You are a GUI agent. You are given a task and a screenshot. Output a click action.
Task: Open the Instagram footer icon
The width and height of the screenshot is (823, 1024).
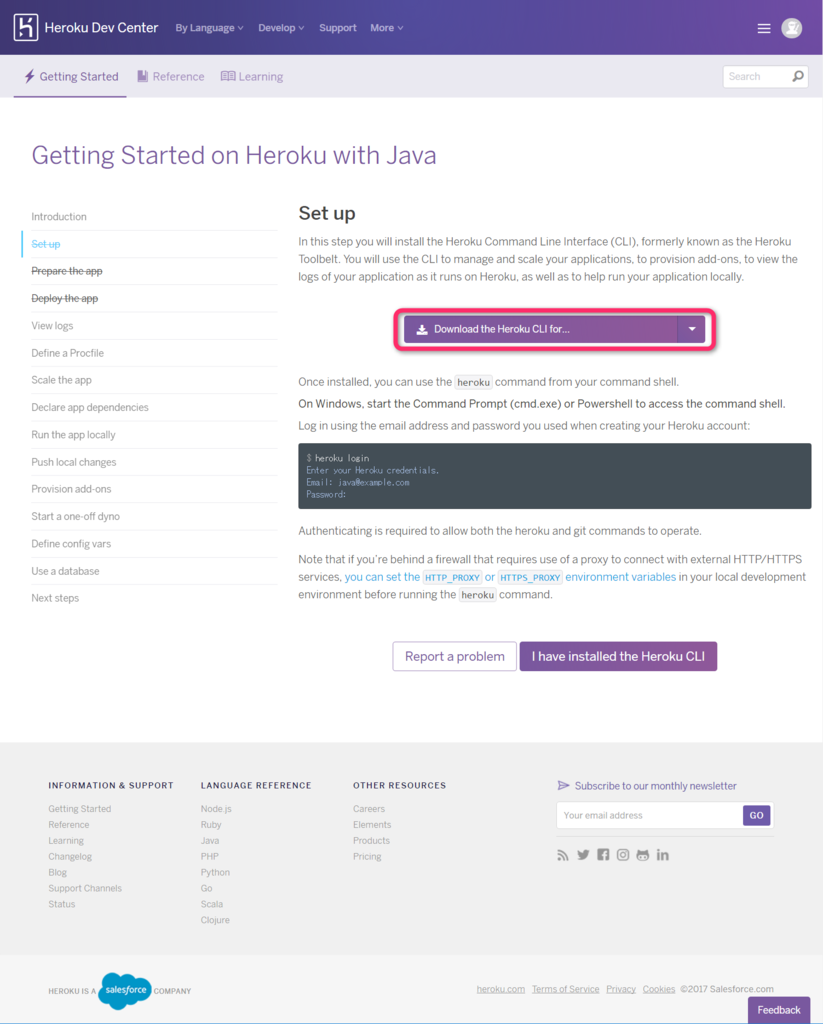(623, 855)
